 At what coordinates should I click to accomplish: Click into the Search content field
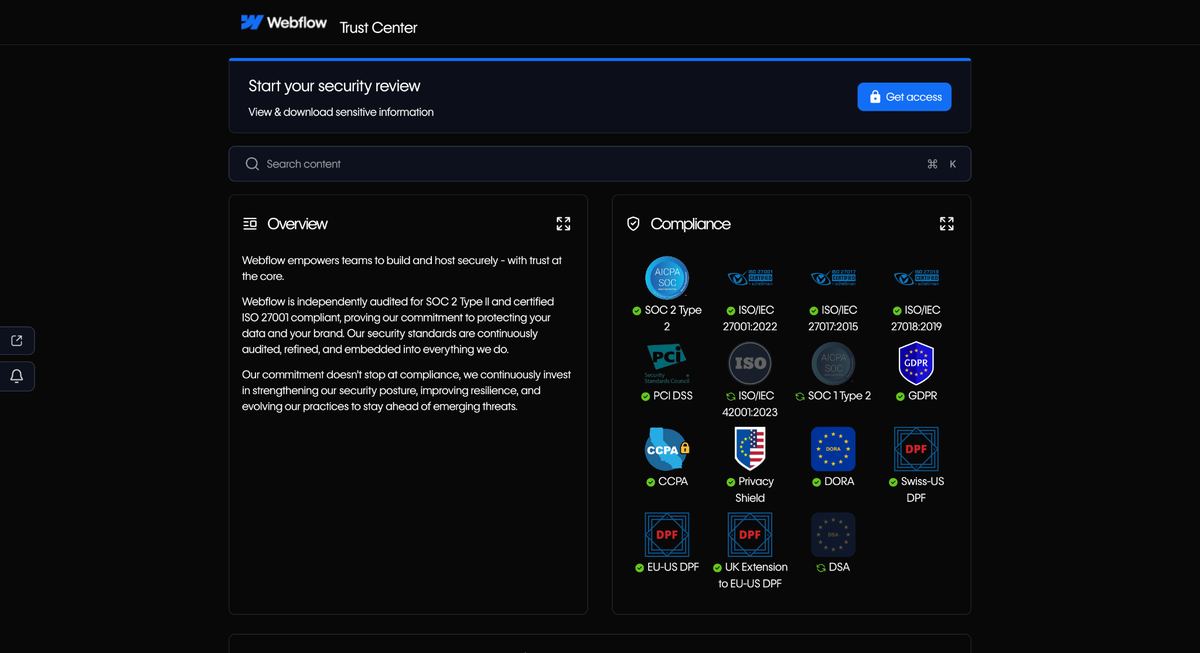coord(599,164)
